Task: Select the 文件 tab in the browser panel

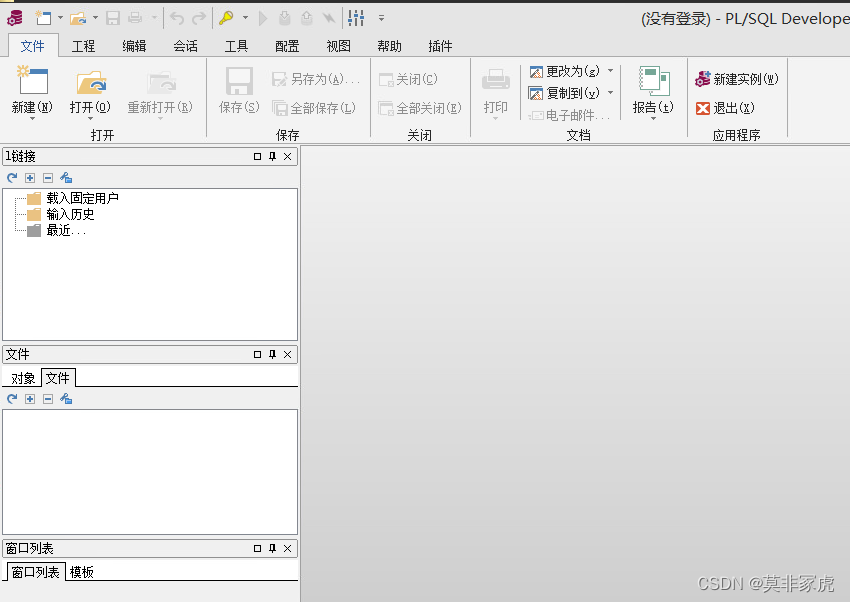Action: click(58, 378)
